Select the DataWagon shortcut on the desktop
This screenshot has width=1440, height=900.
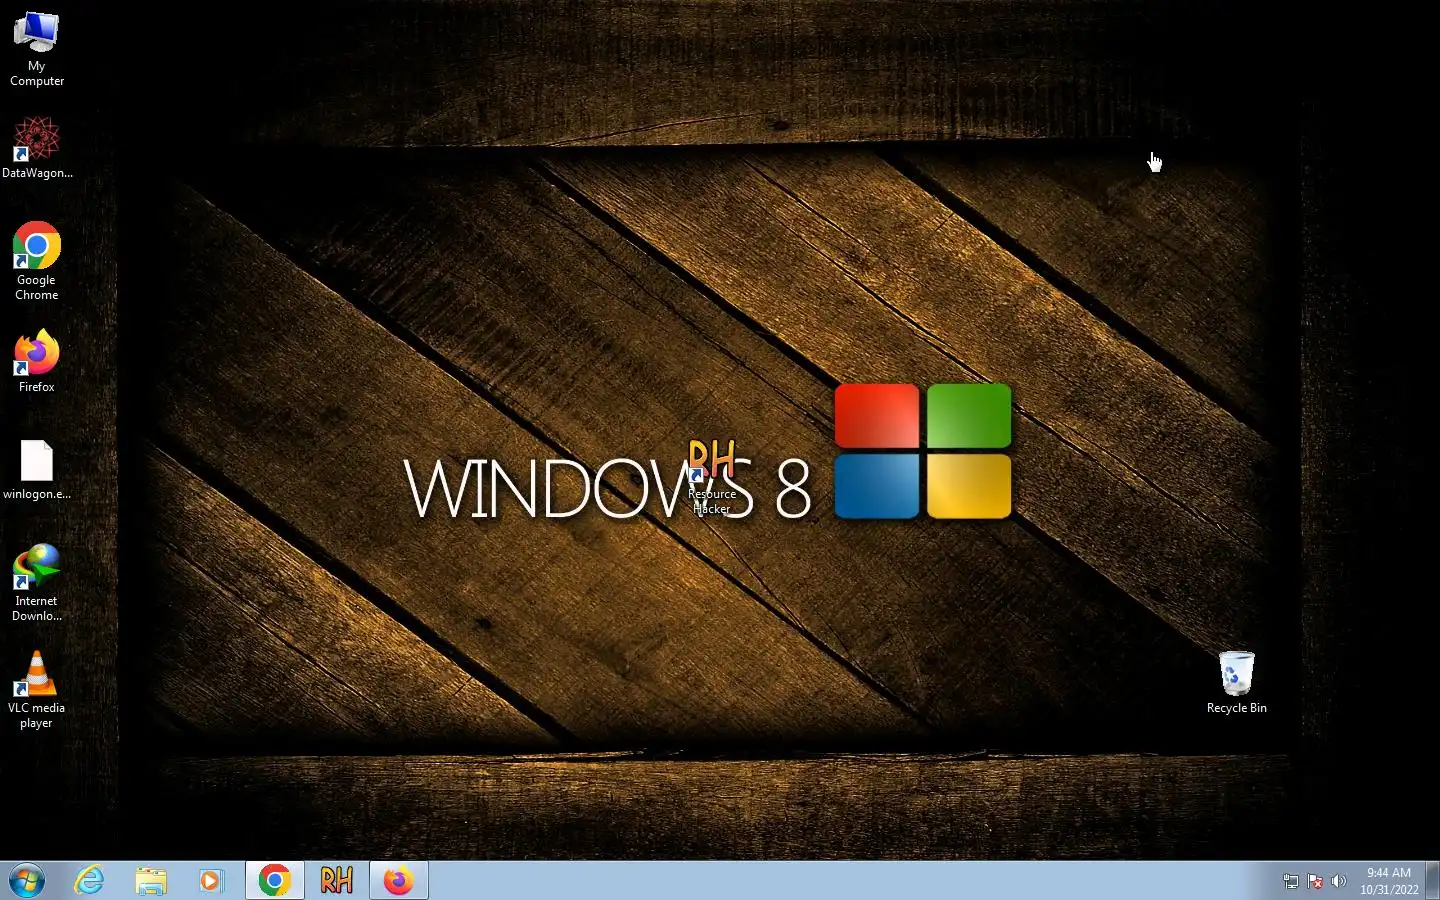coord(37,147)
